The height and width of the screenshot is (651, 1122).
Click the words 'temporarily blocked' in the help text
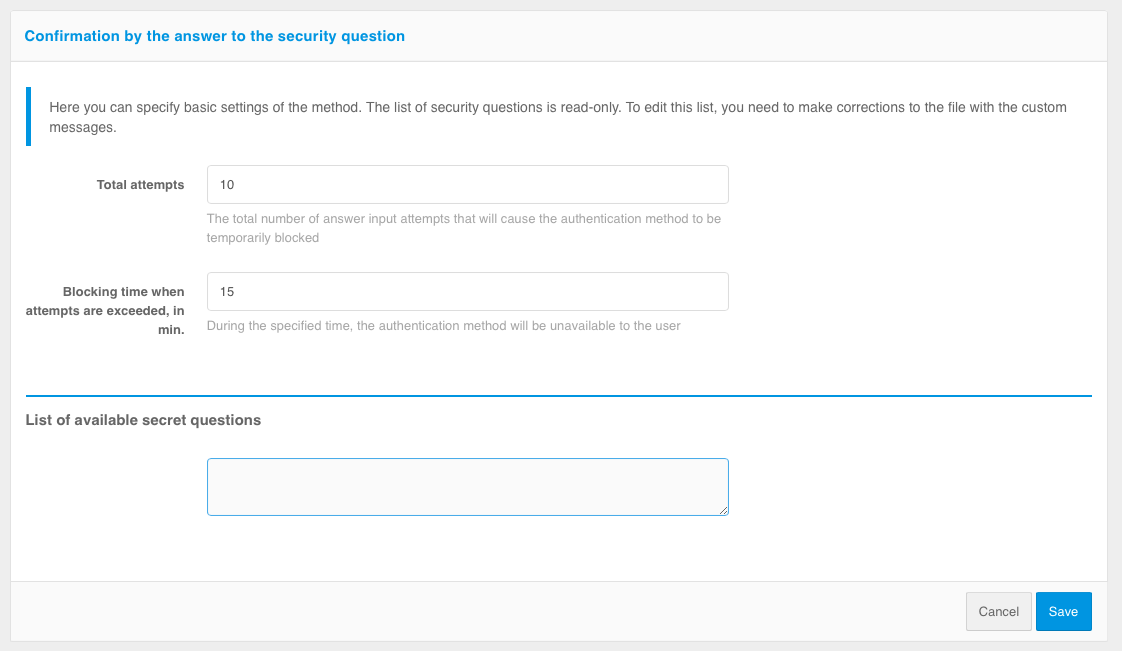click(263, 238)
